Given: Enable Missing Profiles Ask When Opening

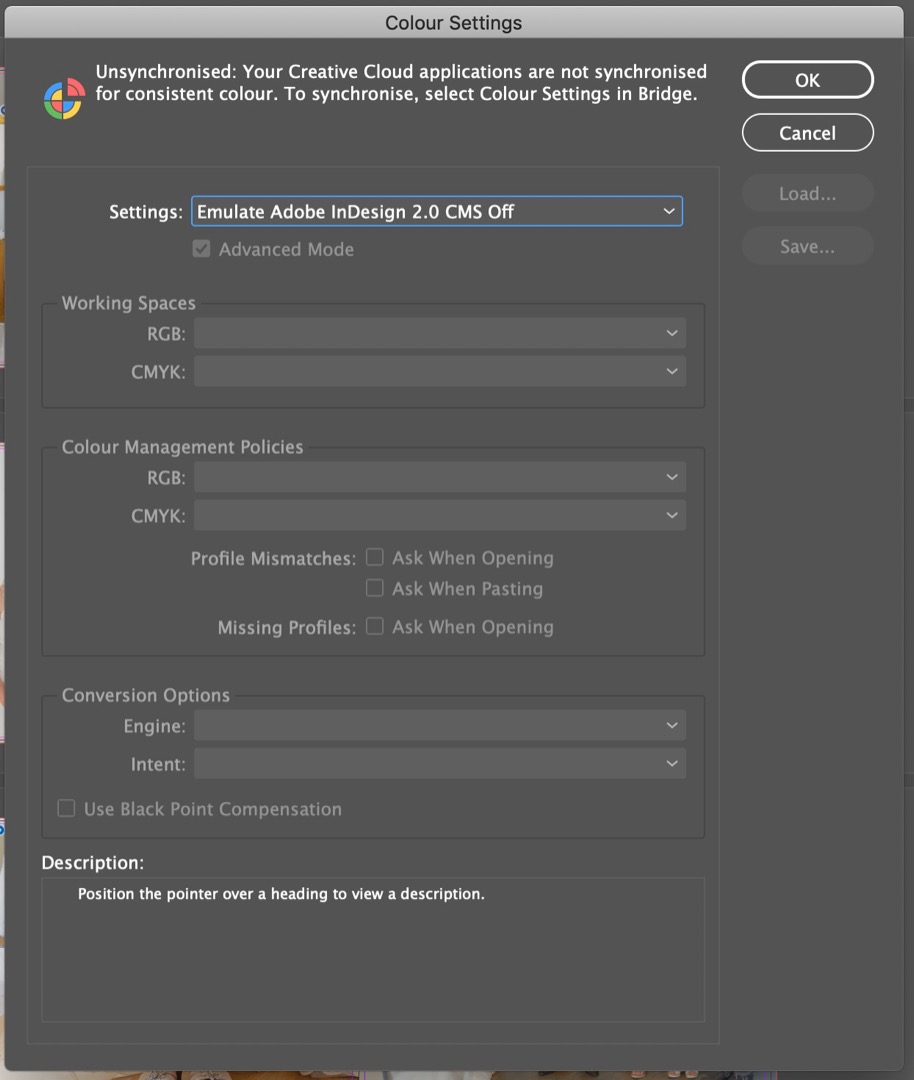Looking at the screenshot, I should (x=375, y=626).
